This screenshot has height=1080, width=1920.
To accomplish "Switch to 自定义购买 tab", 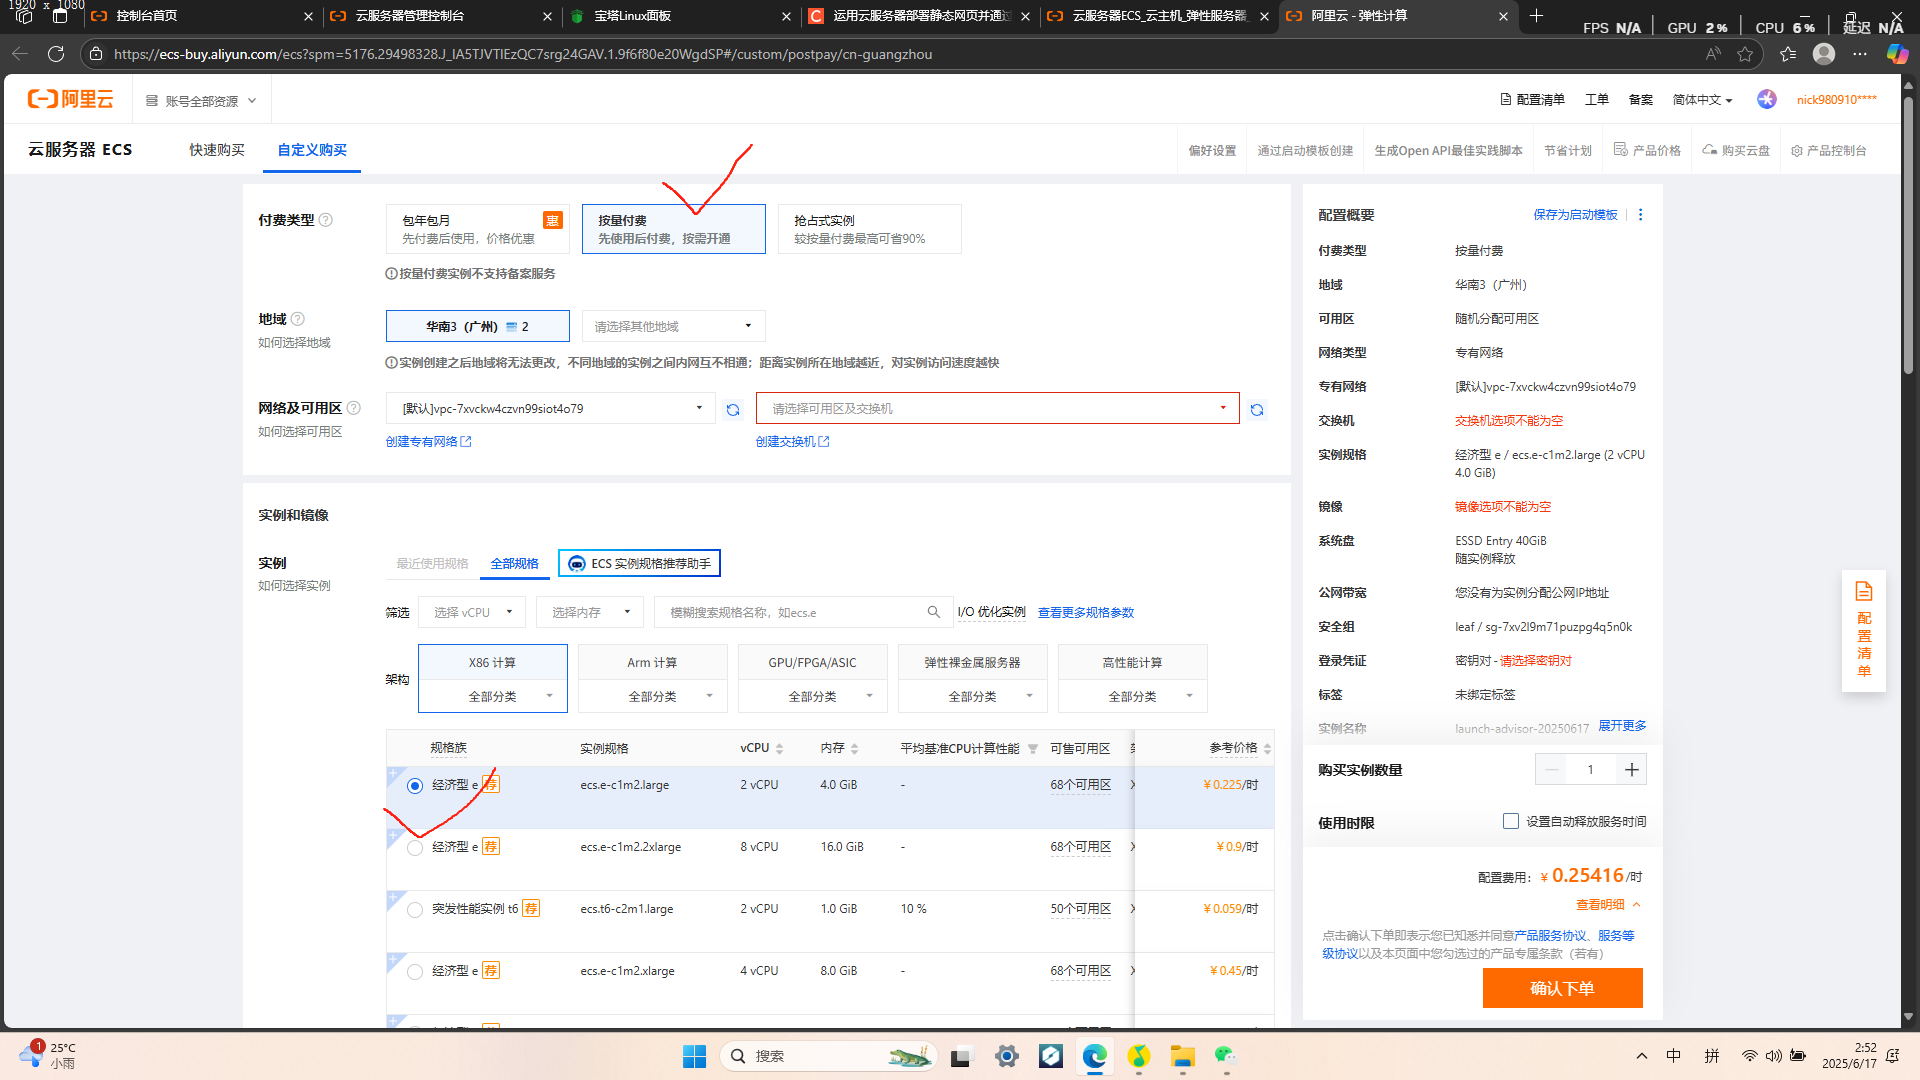I will point(312,150).
